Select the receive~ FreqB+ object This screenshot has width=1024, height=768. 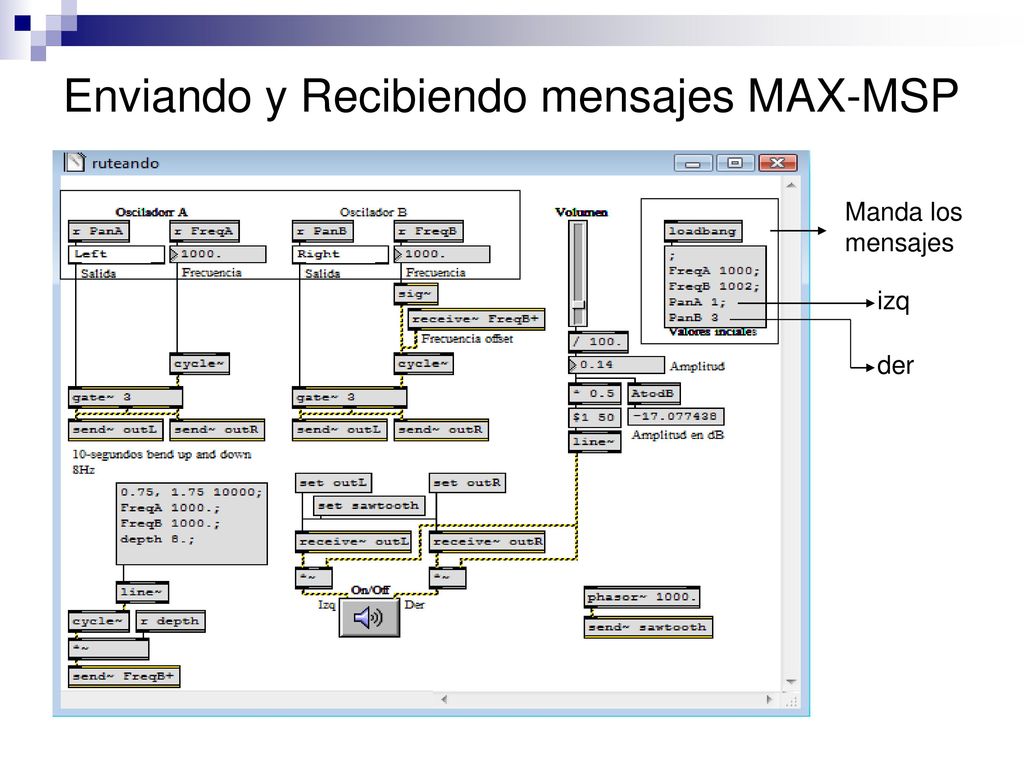click(476, 319)
